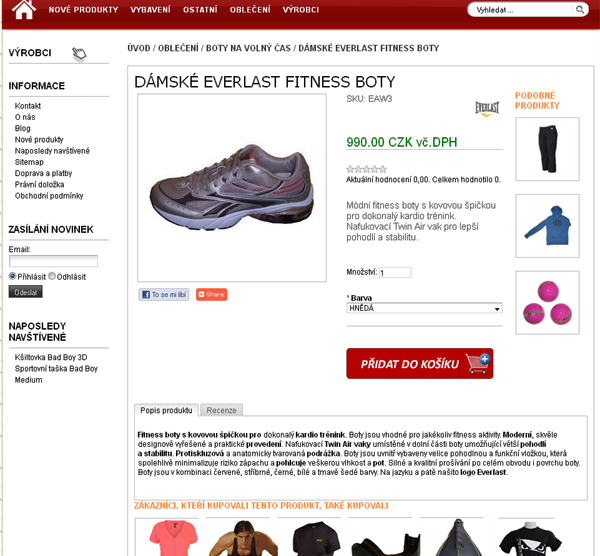Switch to the Recenze tab
The image size is (600, 556).
click(x=222, y=410)
